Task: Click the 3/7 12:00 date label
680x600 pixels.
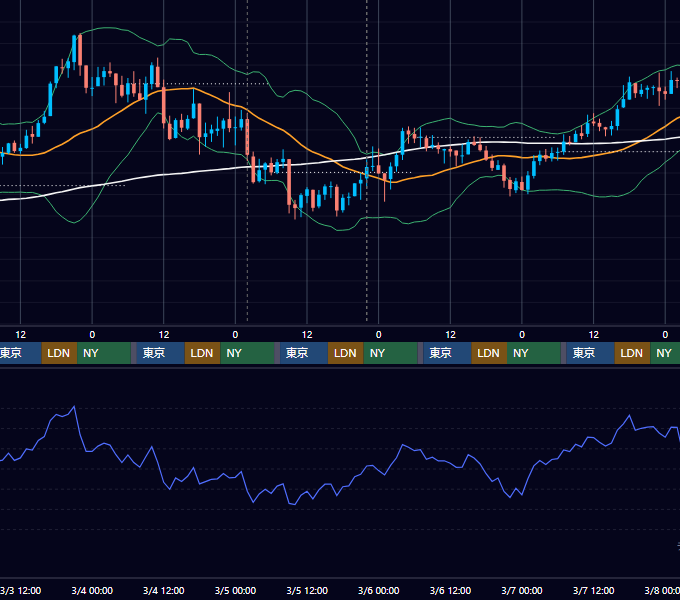Action: point(593,590)
